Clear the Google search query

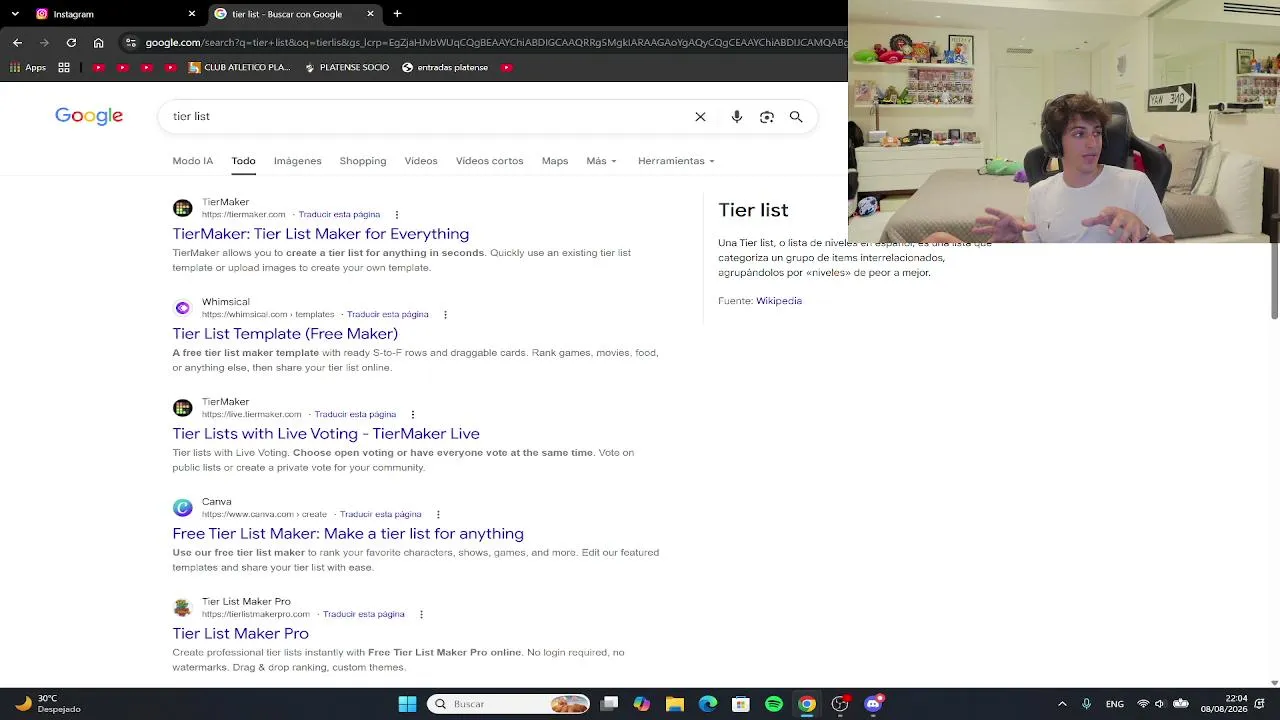point(700,117)
